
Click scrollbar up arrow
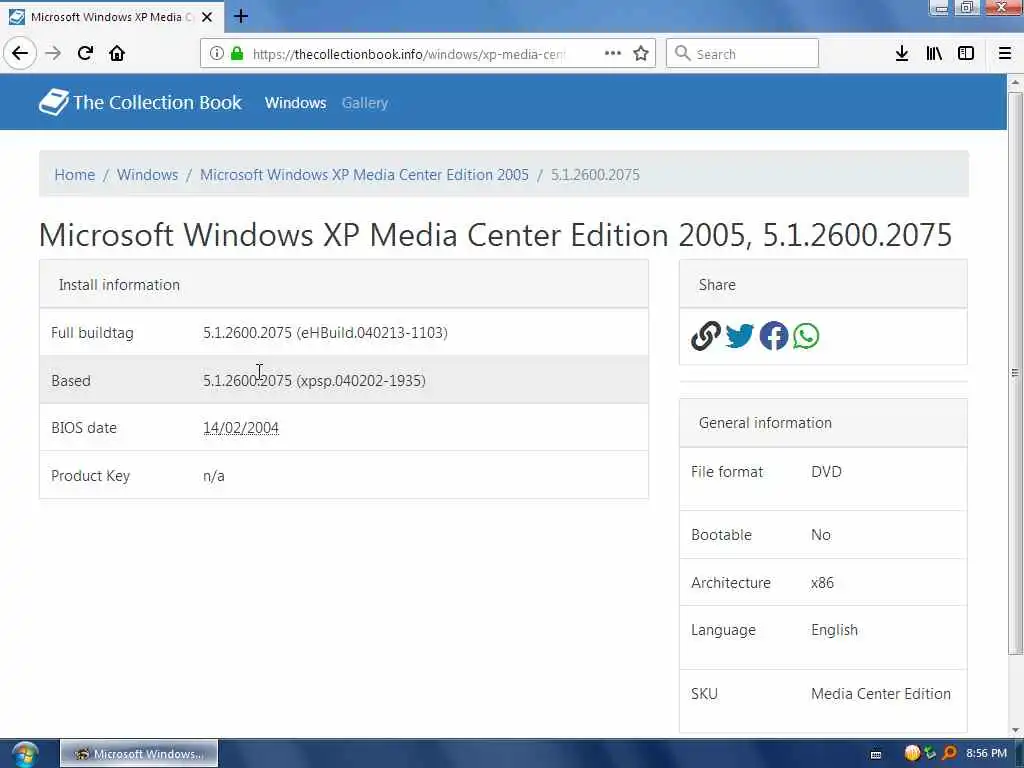click(x=1015, y=83)
